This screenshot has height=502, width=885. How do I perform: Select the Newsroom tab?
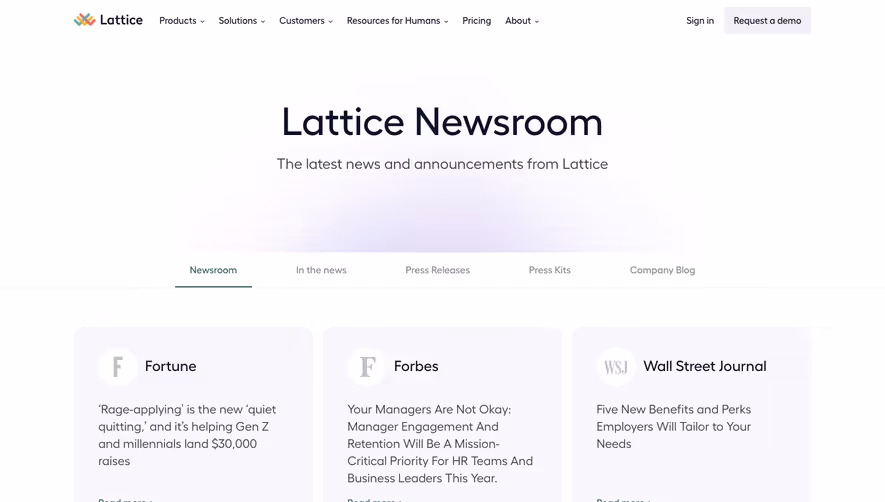[x=213, y=270]
